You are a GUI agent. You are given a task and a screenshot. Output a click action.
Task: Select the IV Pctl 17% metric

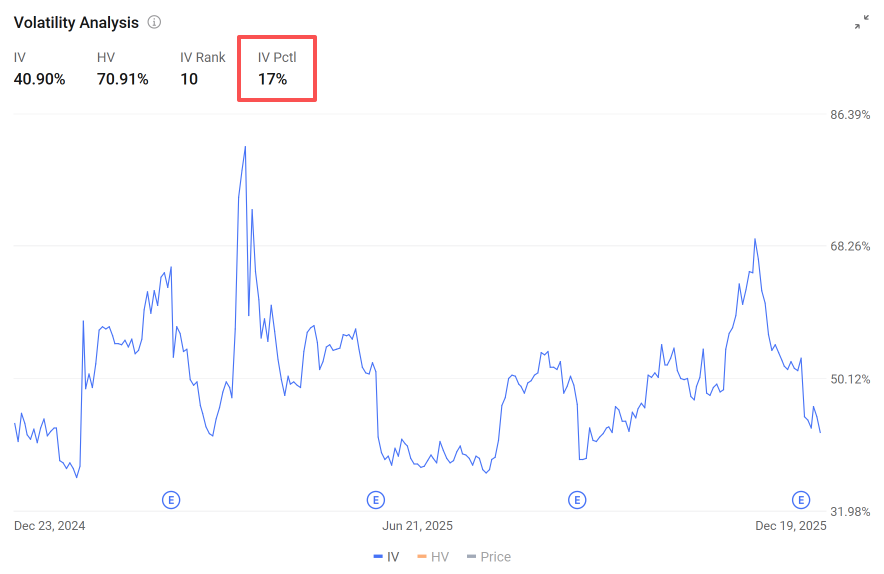pos(277,68)
